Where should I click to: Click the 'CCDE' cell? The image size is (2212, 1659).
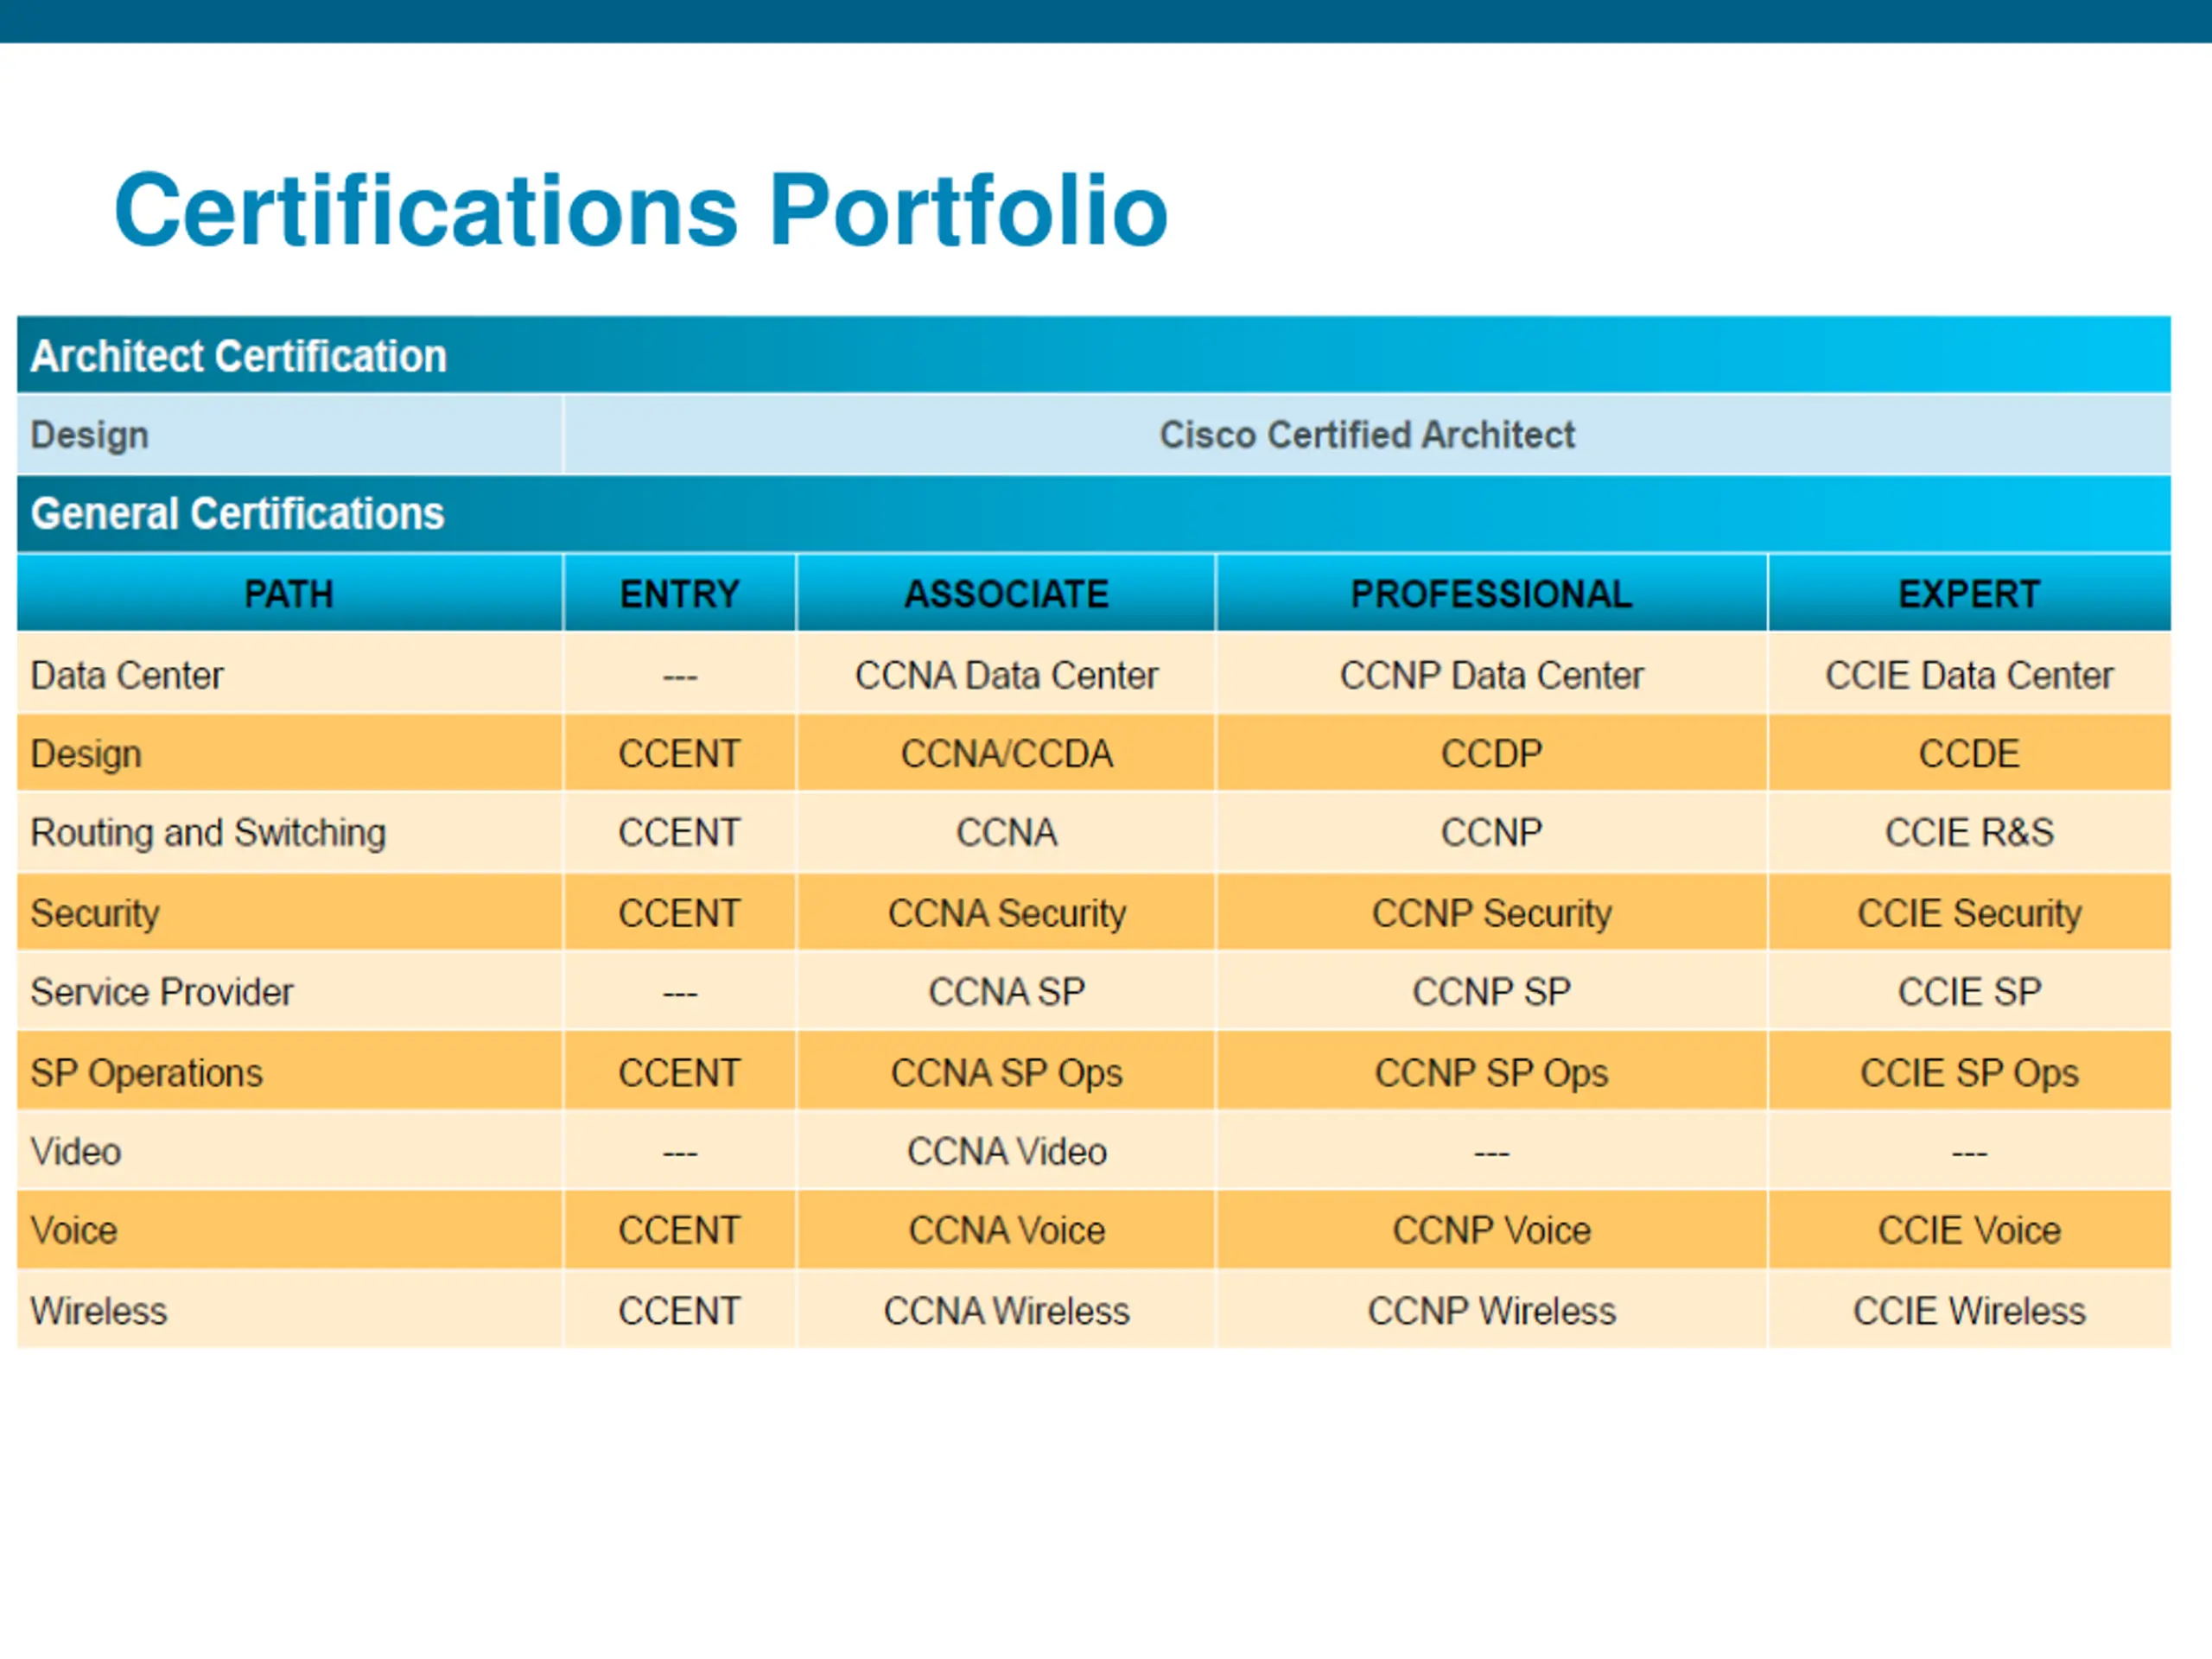[x=1969, y=753]
